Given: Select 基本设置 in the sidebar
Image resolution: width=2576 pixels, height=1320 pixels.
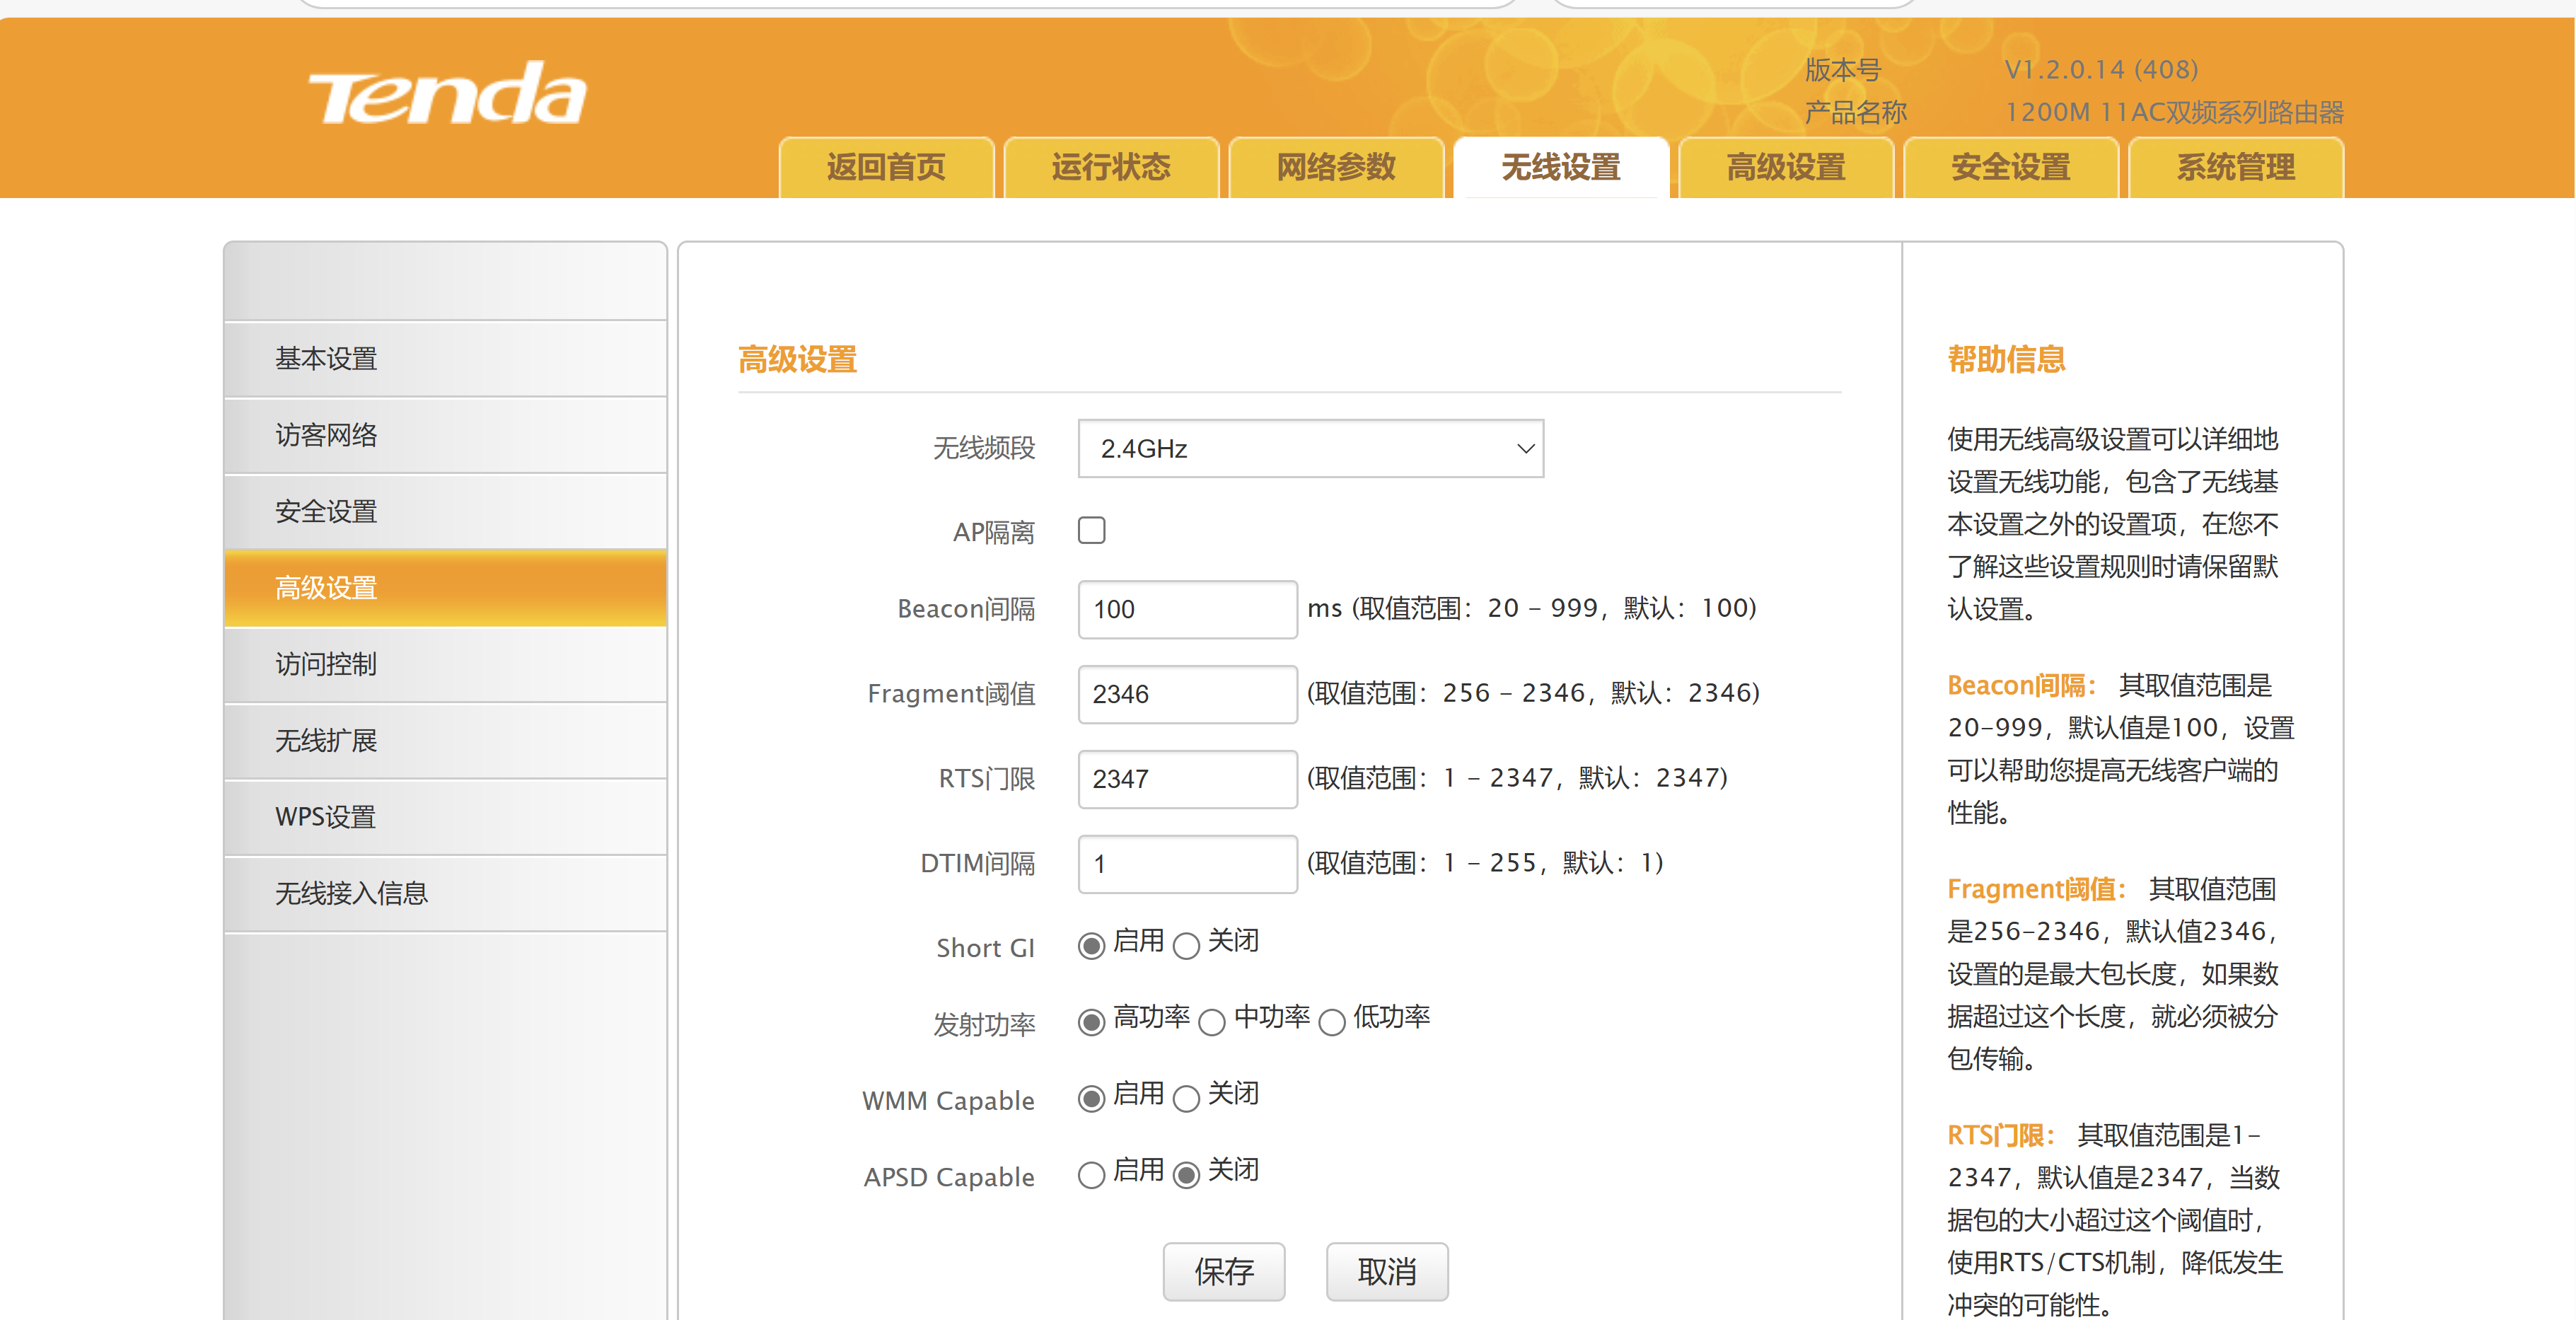Looking at the screenshot, I should (326, 358).
